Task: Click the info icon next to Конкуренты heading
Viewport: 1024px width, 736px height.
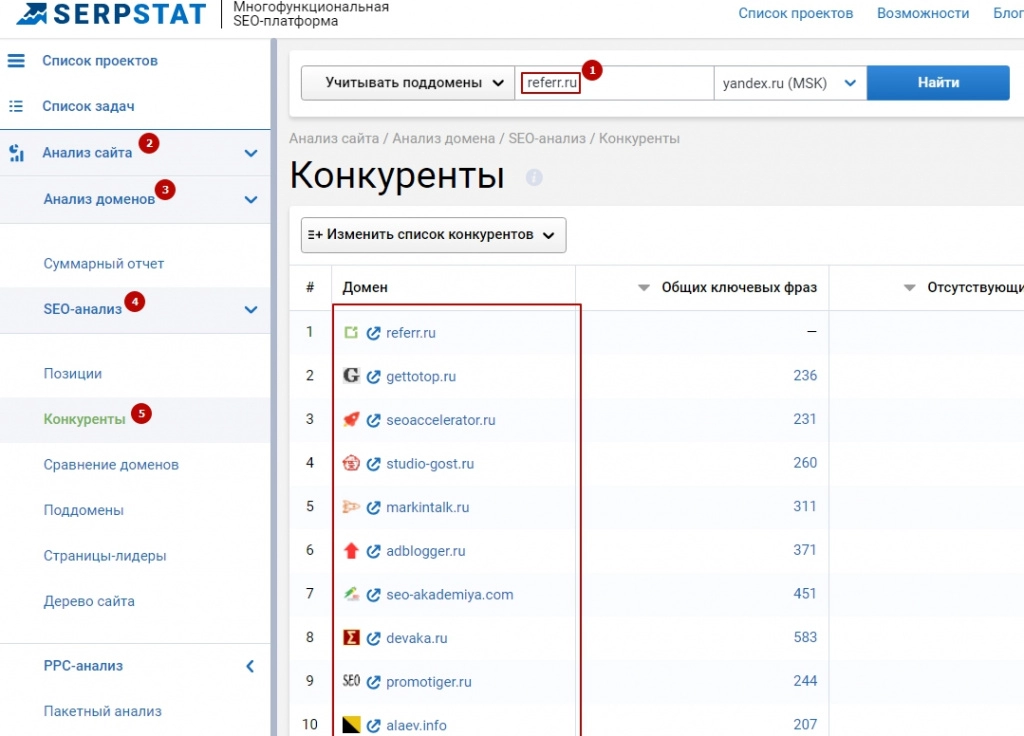Action: click(x=534, y=177)
